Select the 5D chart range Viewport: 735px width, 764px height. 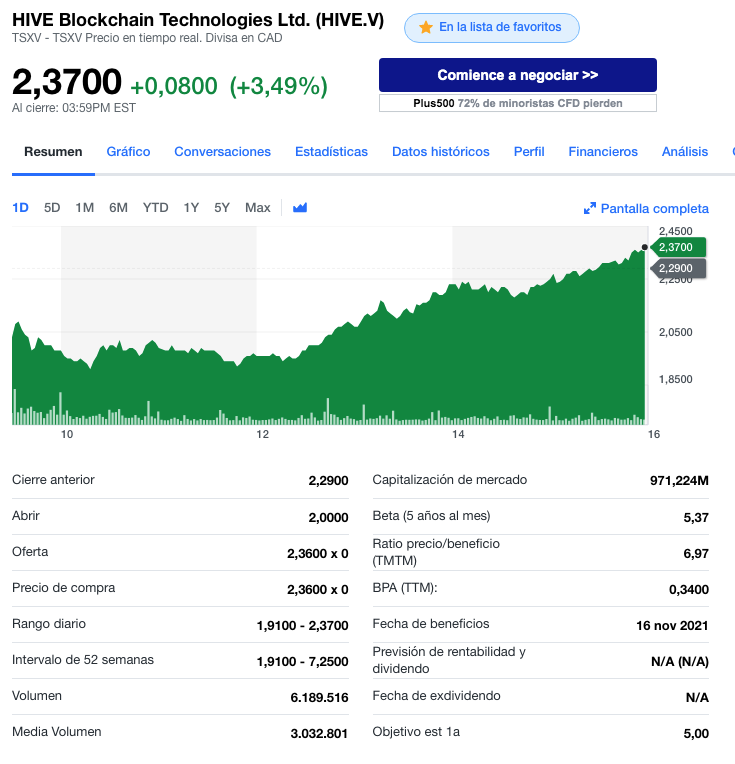(52, 208)
